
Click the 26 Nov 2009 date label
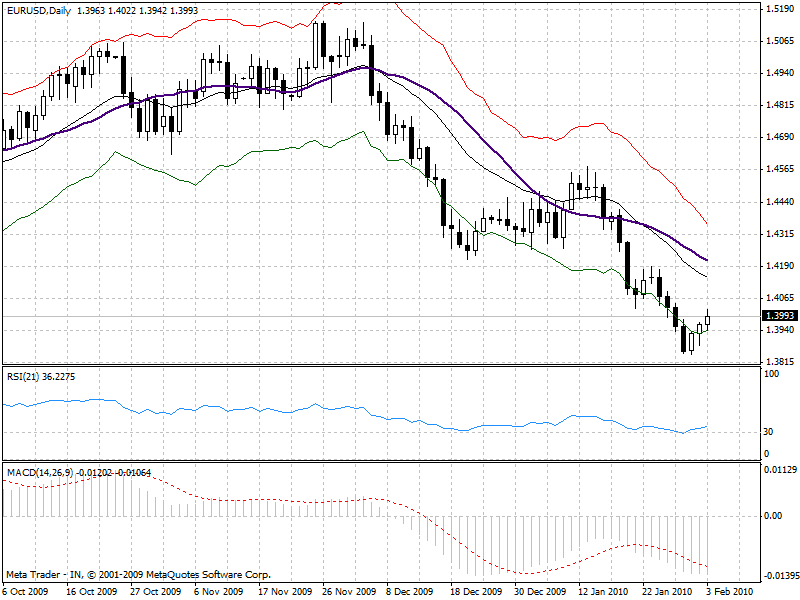351,591
